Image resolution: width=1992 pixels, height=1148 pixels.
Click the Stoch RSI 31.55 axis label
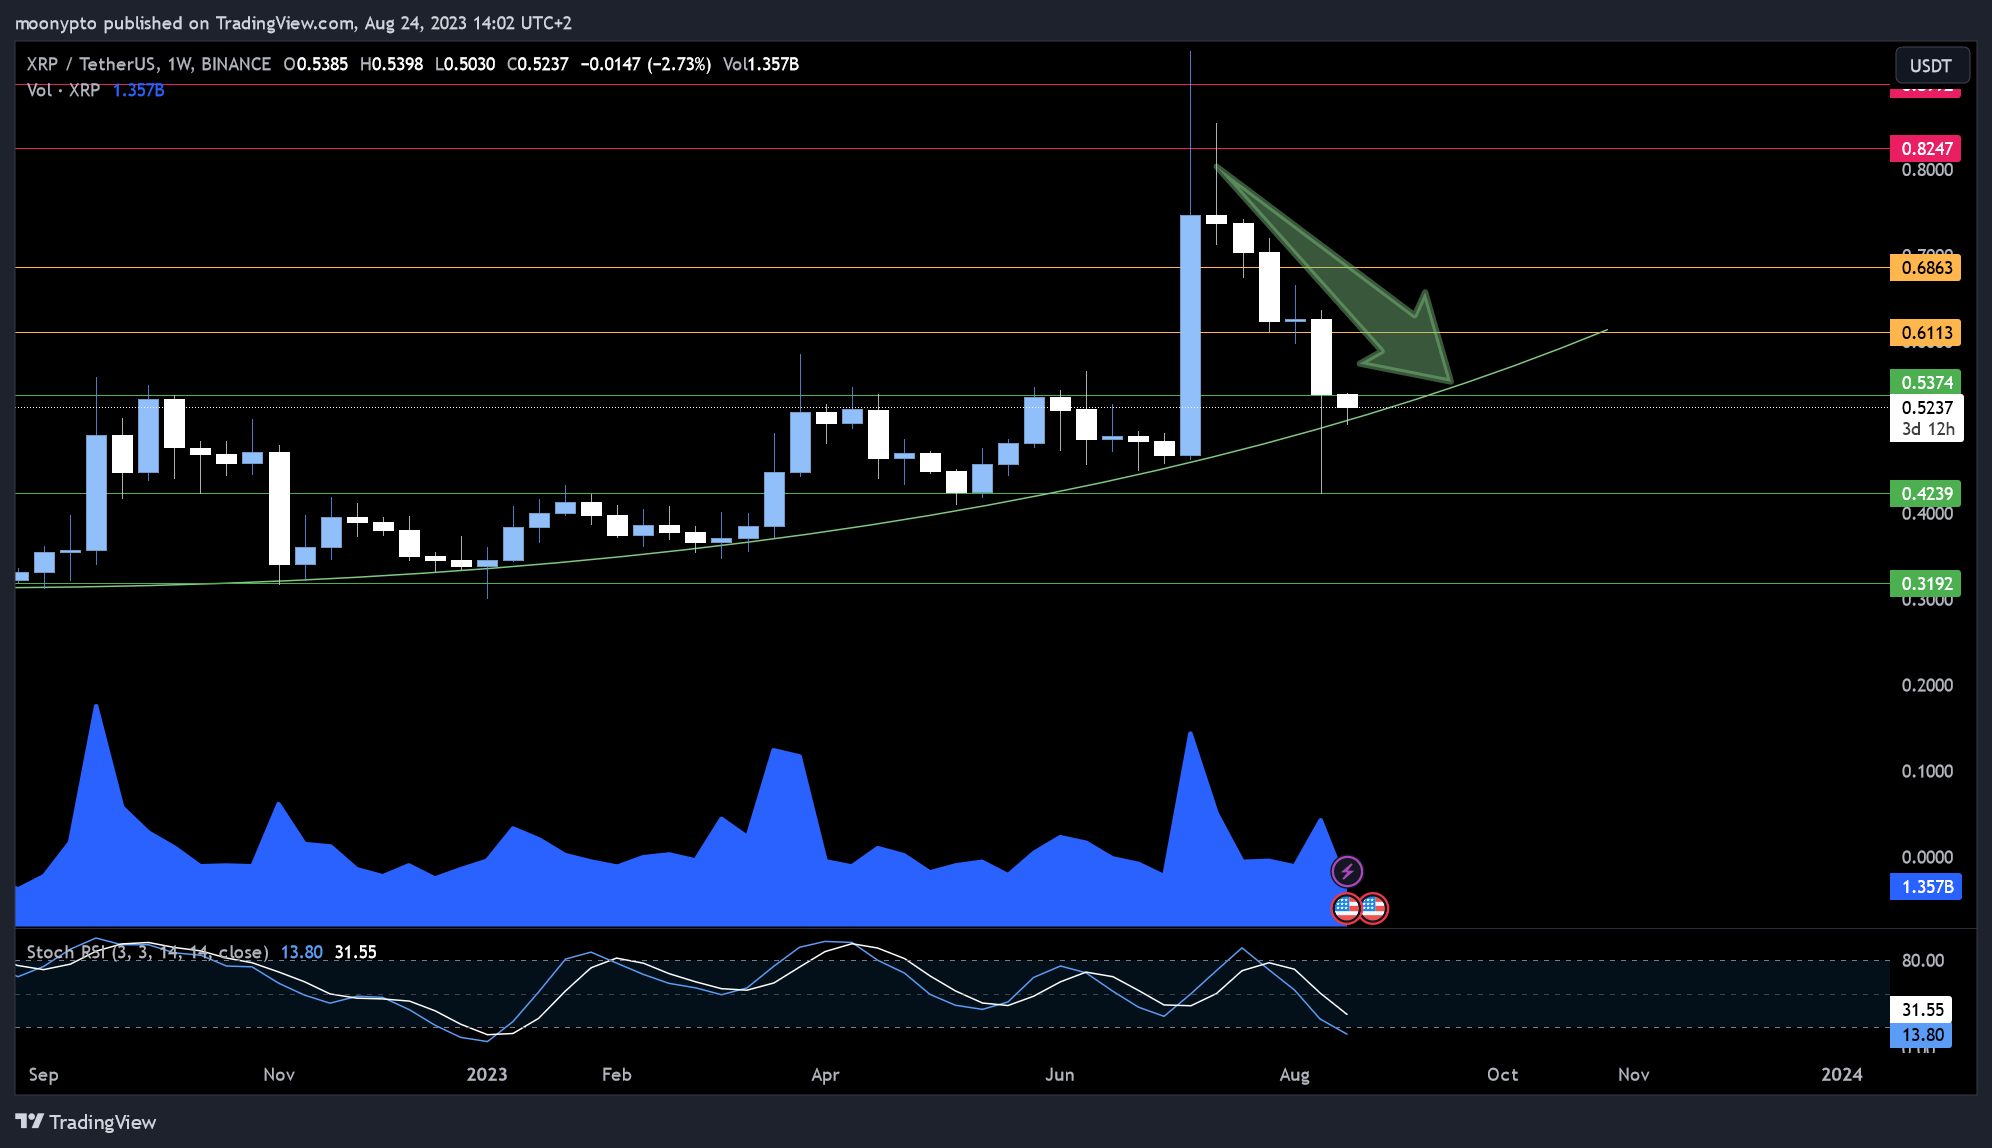click(1922, 1010)
